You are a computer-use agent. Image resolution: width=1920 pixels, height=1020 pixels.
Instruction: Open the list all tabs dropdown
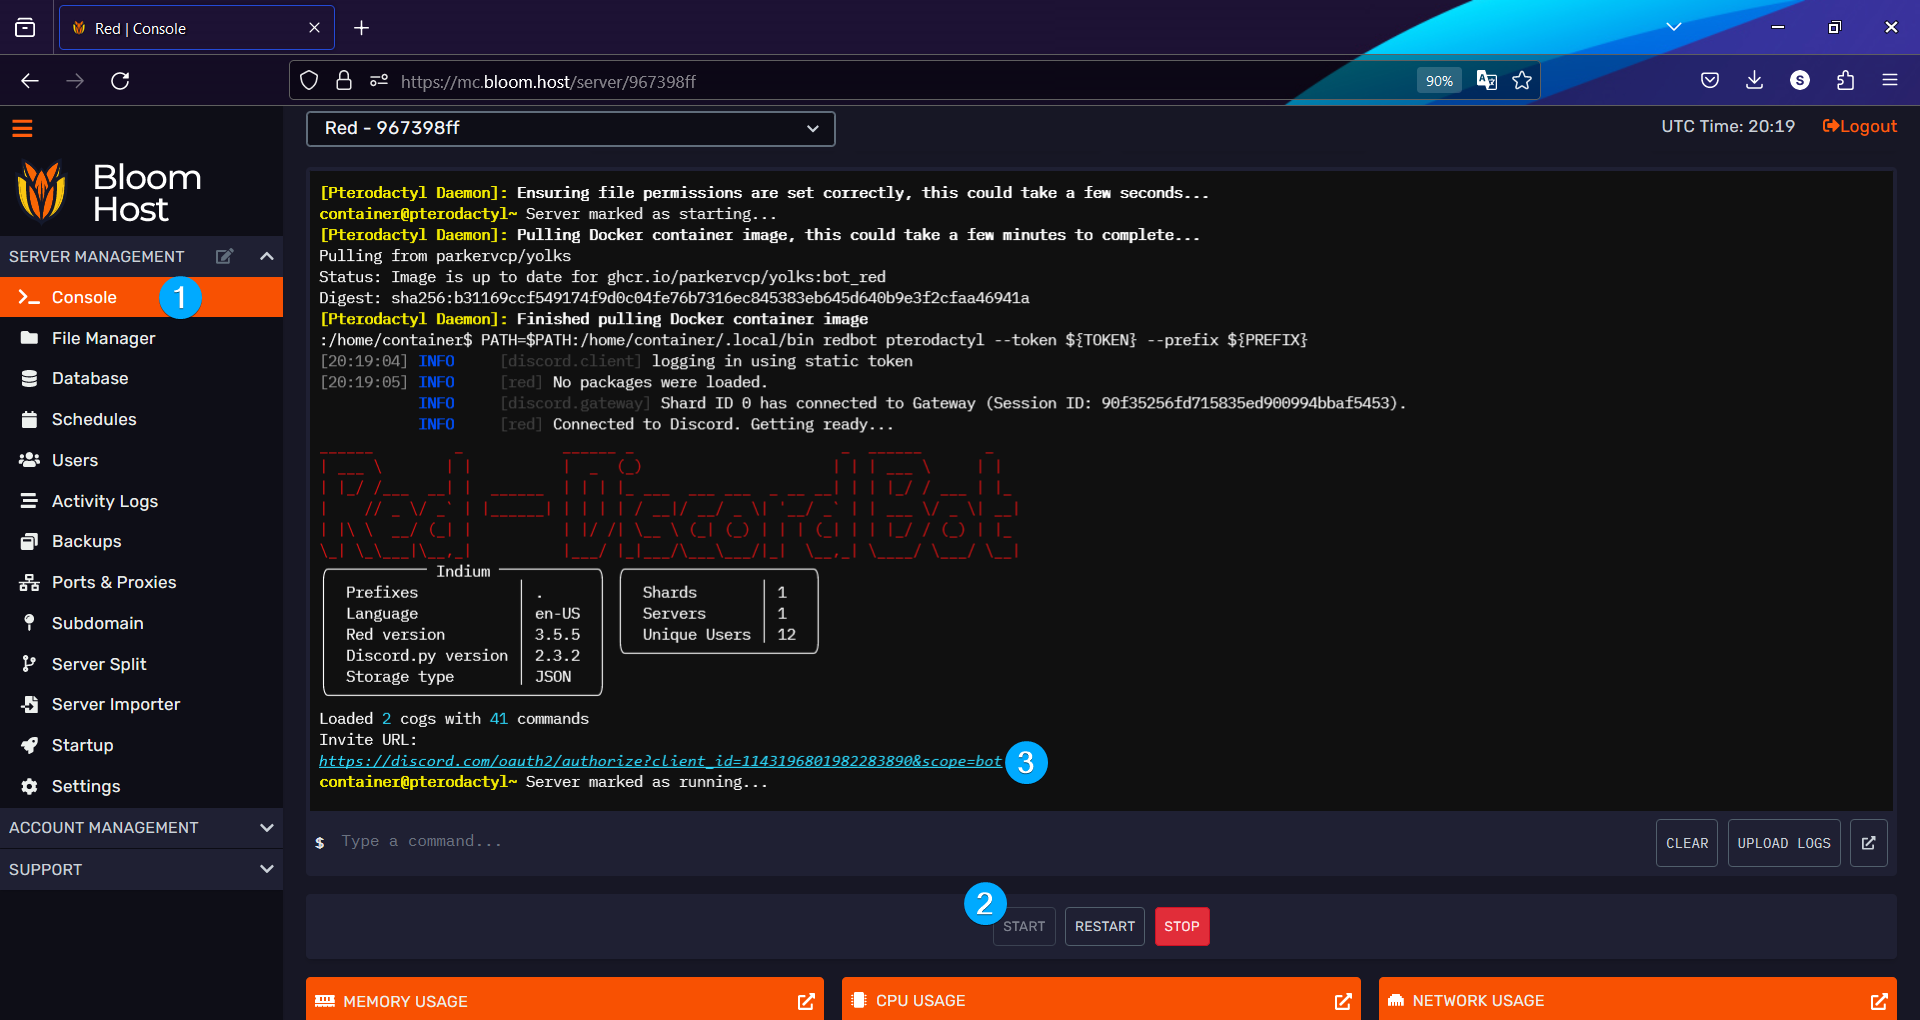[x=1674, y=27]
